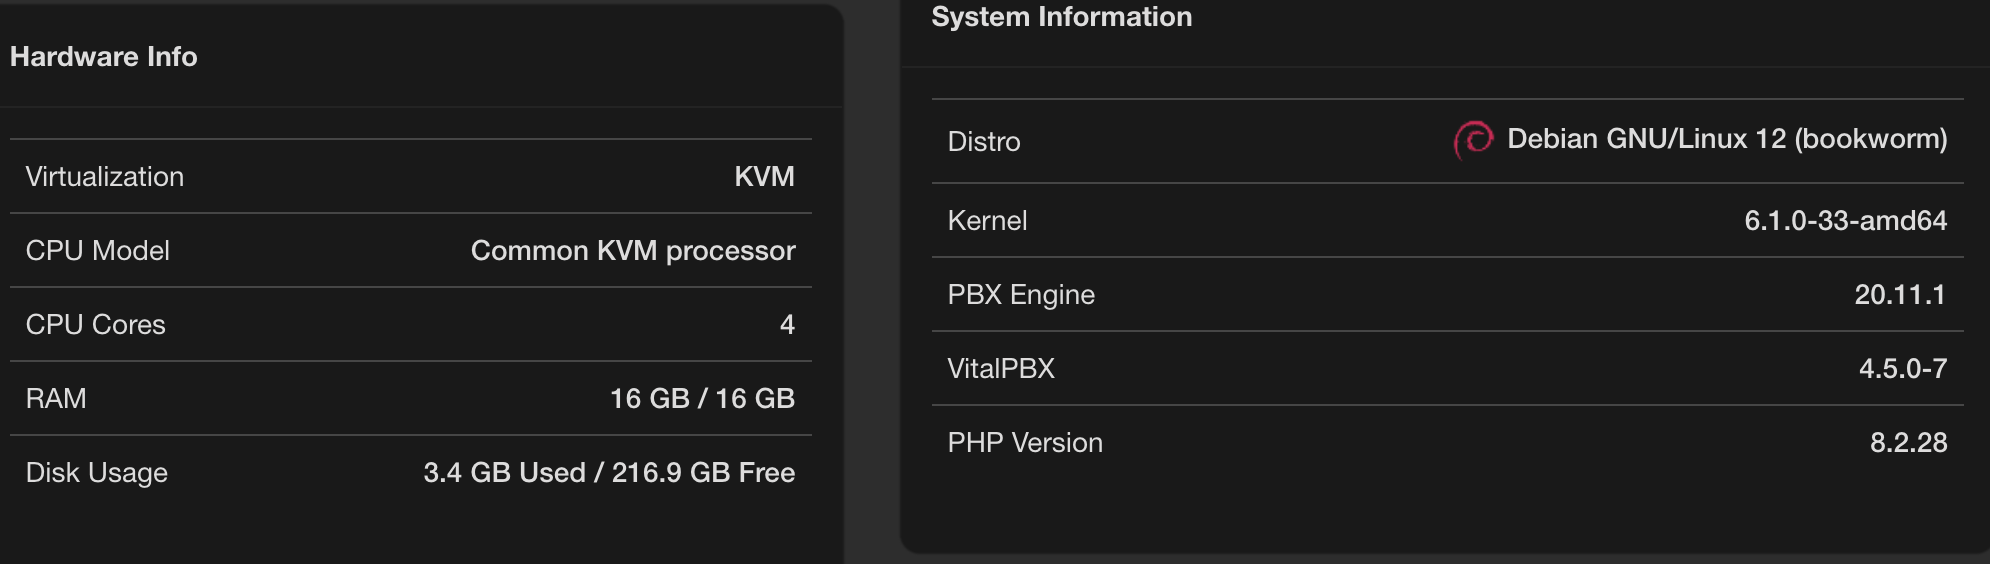Click the CPU Model label
The height and width of the screenshot is (564, 1990).
pos(98,251)
